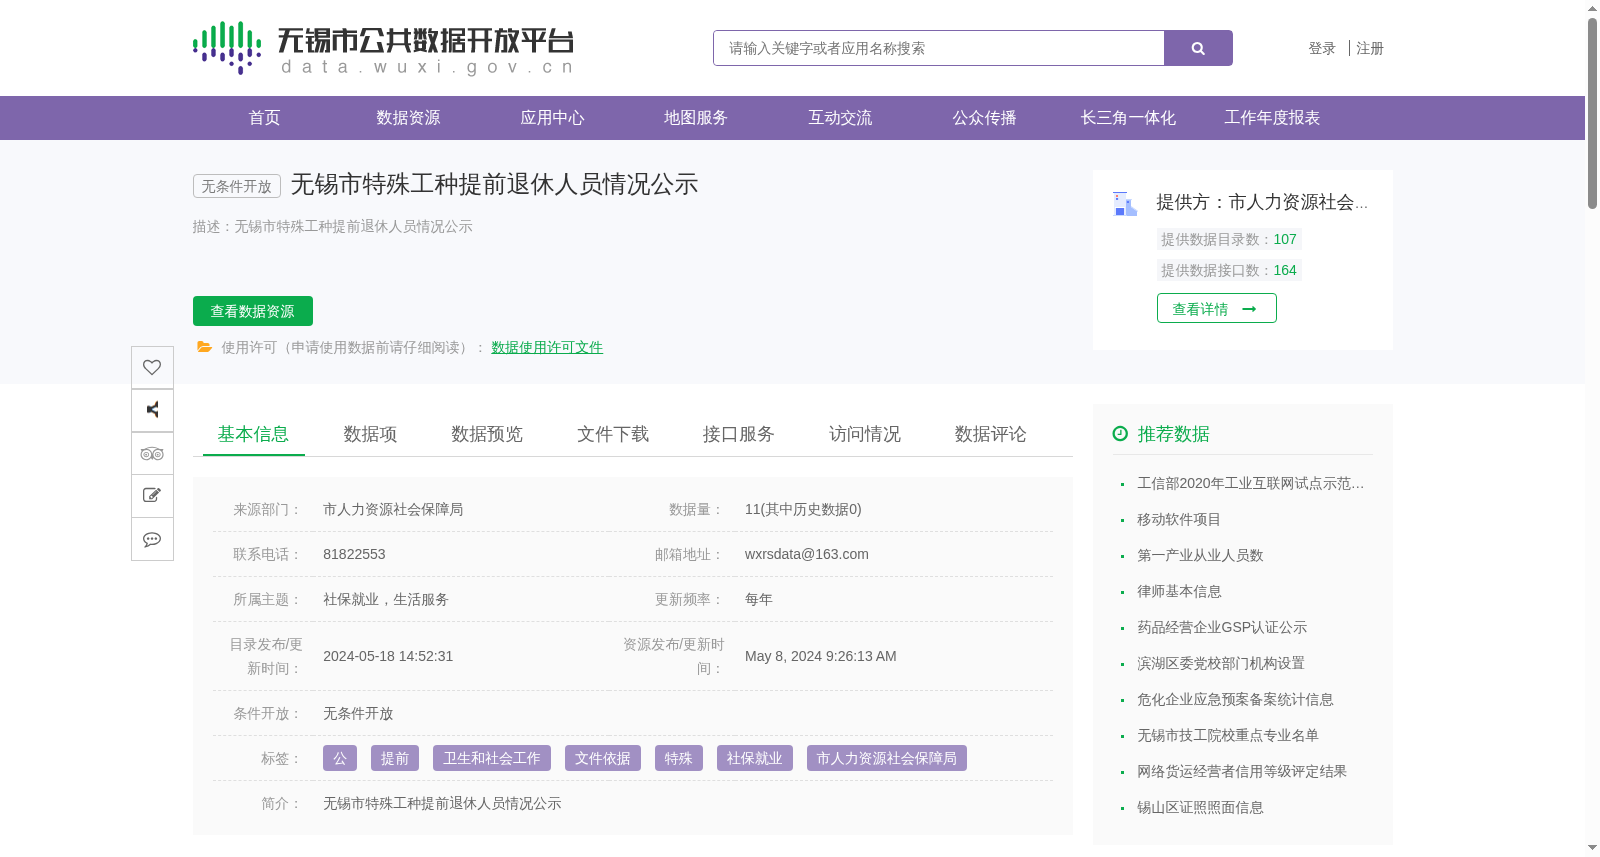
Task: Open recommended item 第一产业从业人员数
Action: (x=1200, y=555)
